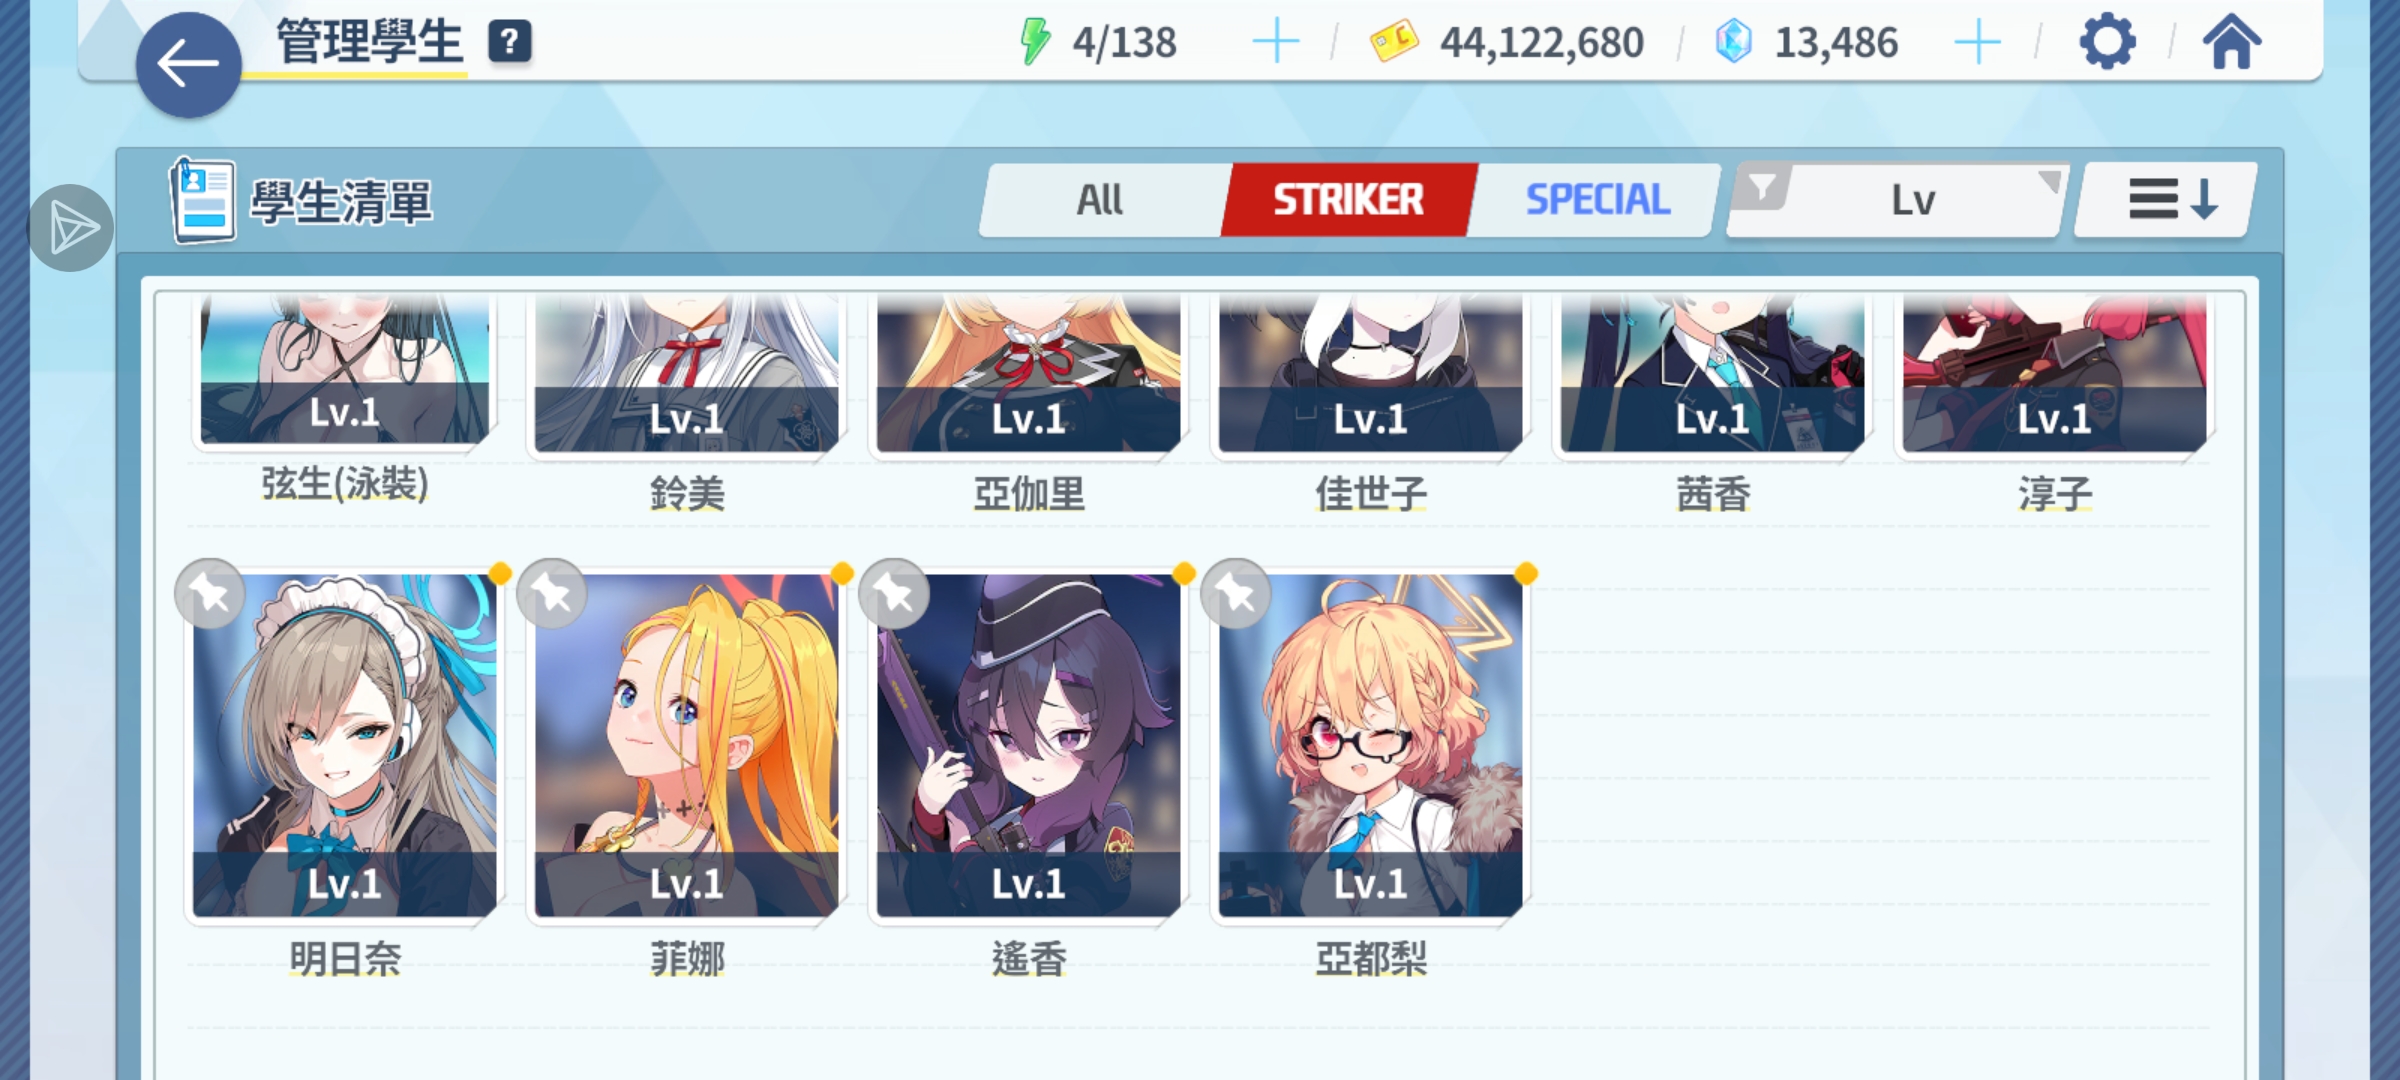Open the filter funnel icon
The image size is (2400, 1080).
click(1762, 188)
